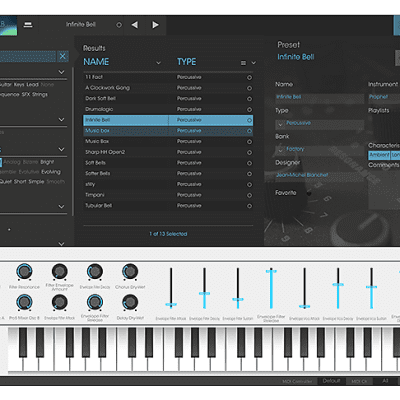Select the A Clockwork Gong preset
400x400 pixels.
[168, 88]
